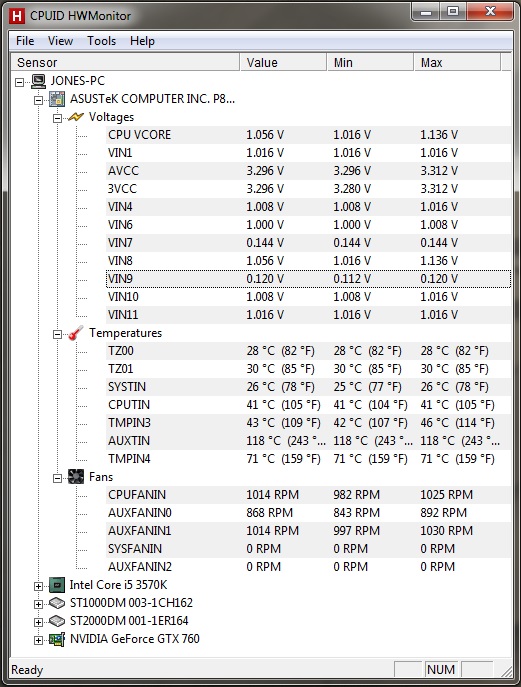Select the CPU VCORE sensor row
This screenshot has width=521, height=687.
click(308, 135)
